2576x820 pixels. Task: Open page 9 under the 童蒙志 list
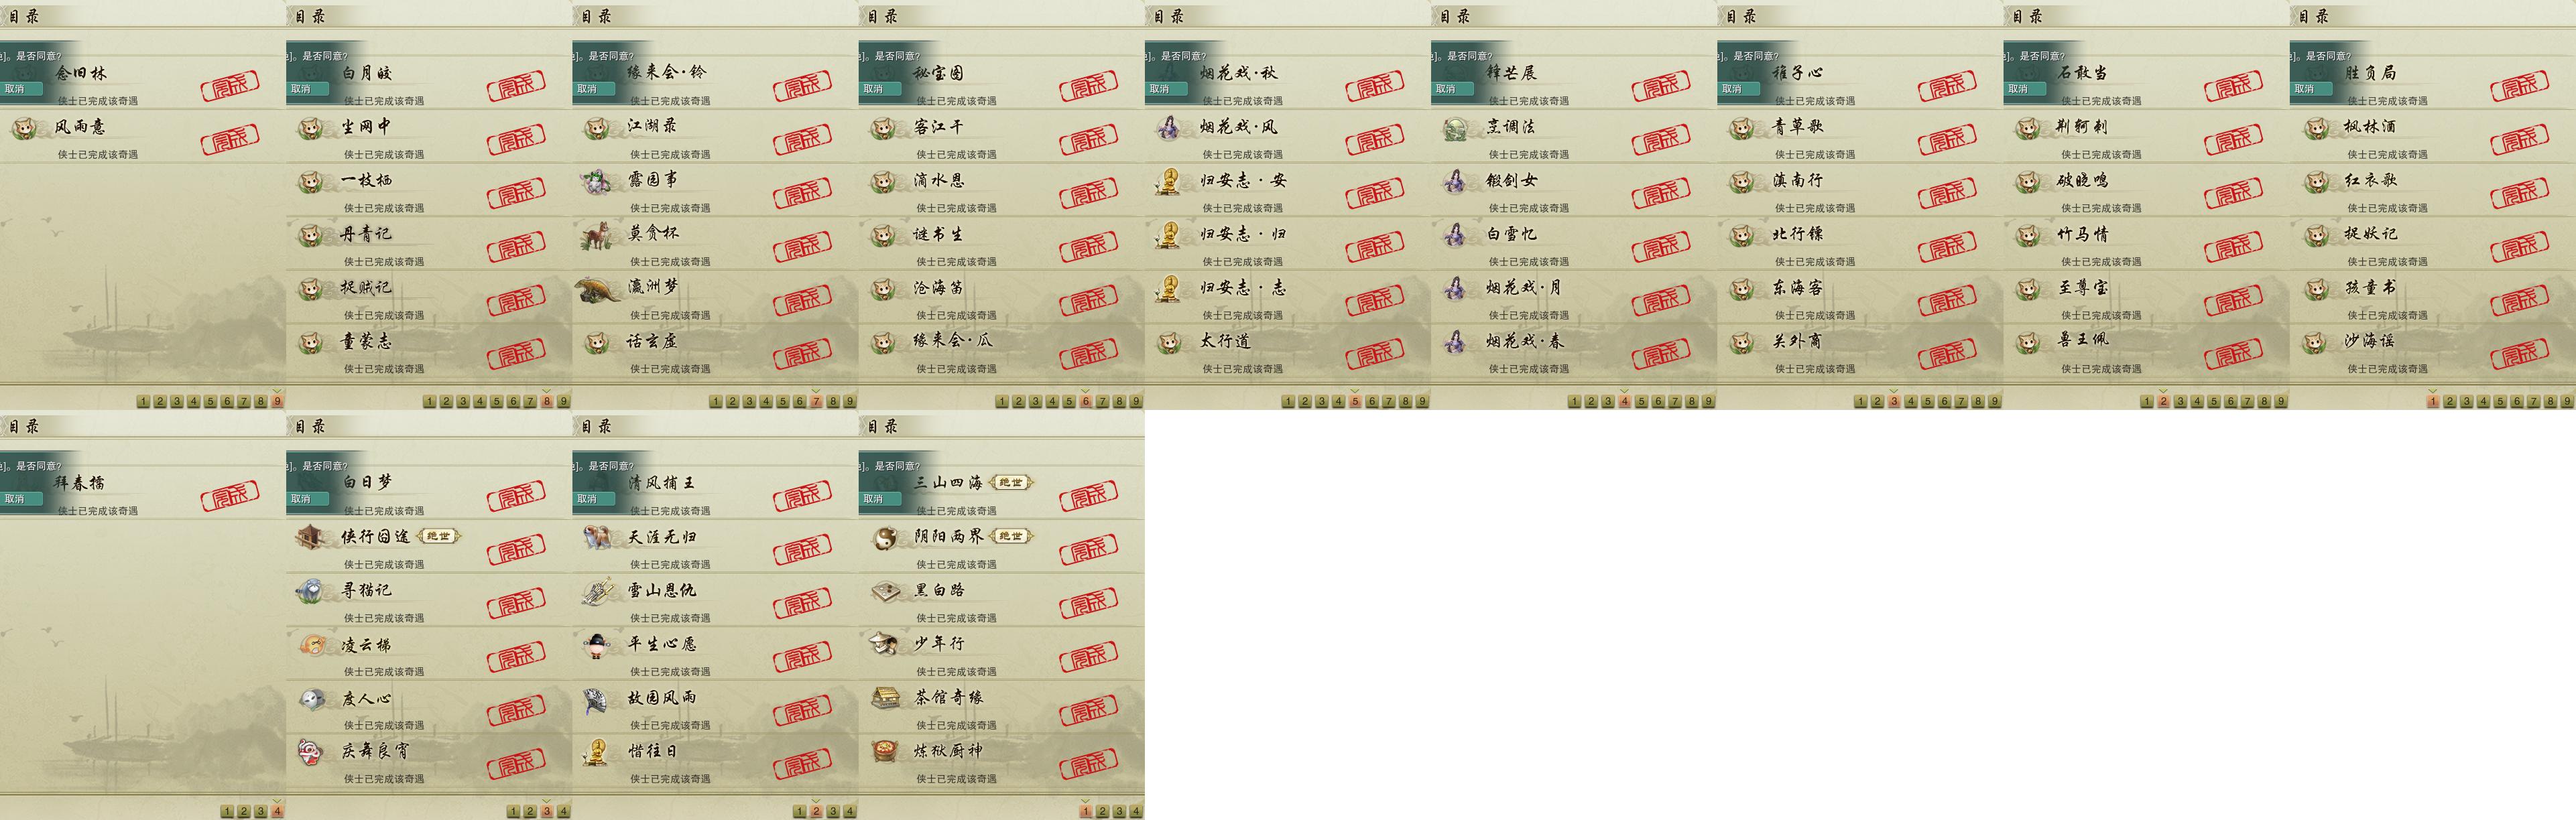(564, 401)
